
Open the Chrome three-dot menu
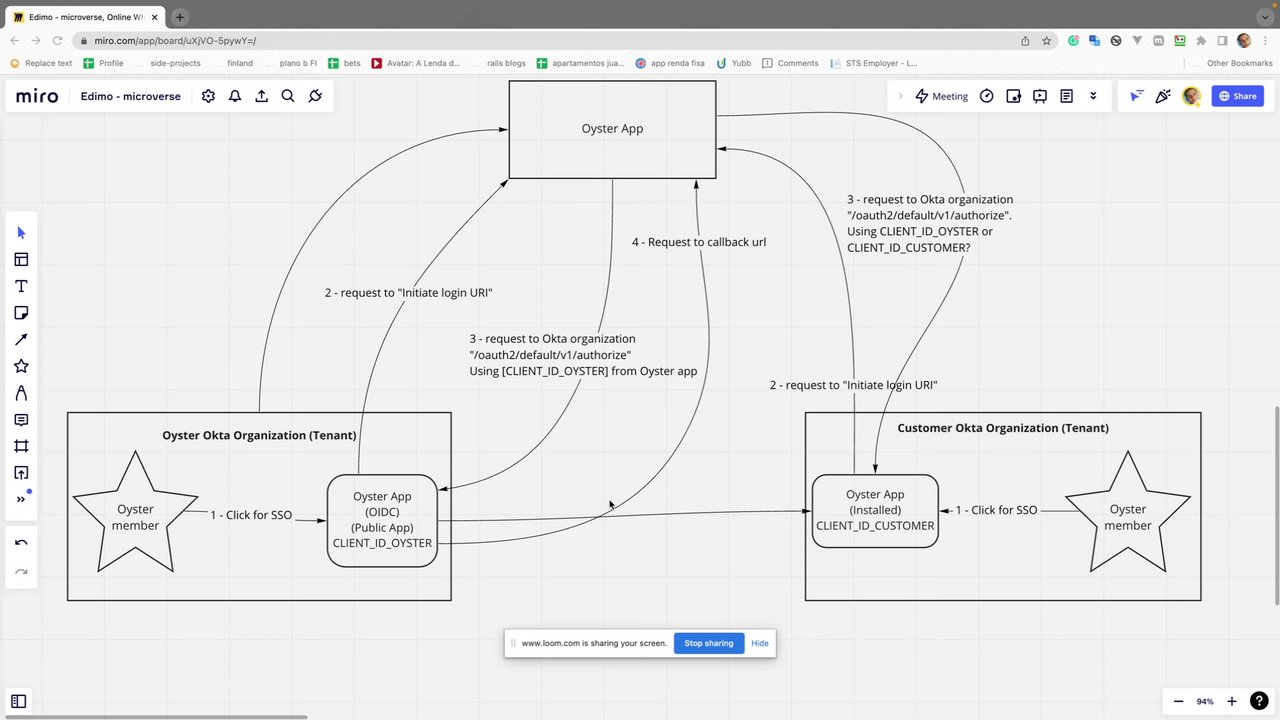tap(1265, 41)
